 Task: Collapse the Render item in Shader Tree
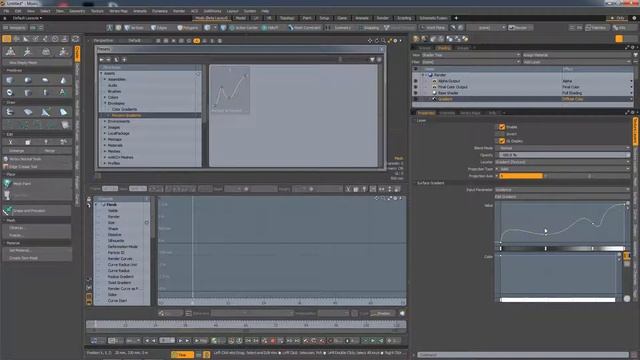423,75
